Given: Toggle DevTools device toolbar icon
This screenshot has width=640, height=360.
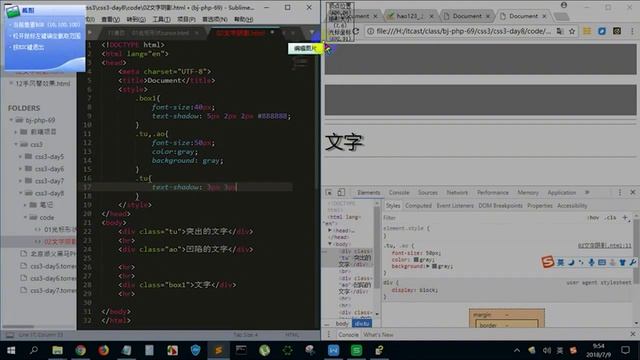Looking at the screenshot, I should point(341,192).
